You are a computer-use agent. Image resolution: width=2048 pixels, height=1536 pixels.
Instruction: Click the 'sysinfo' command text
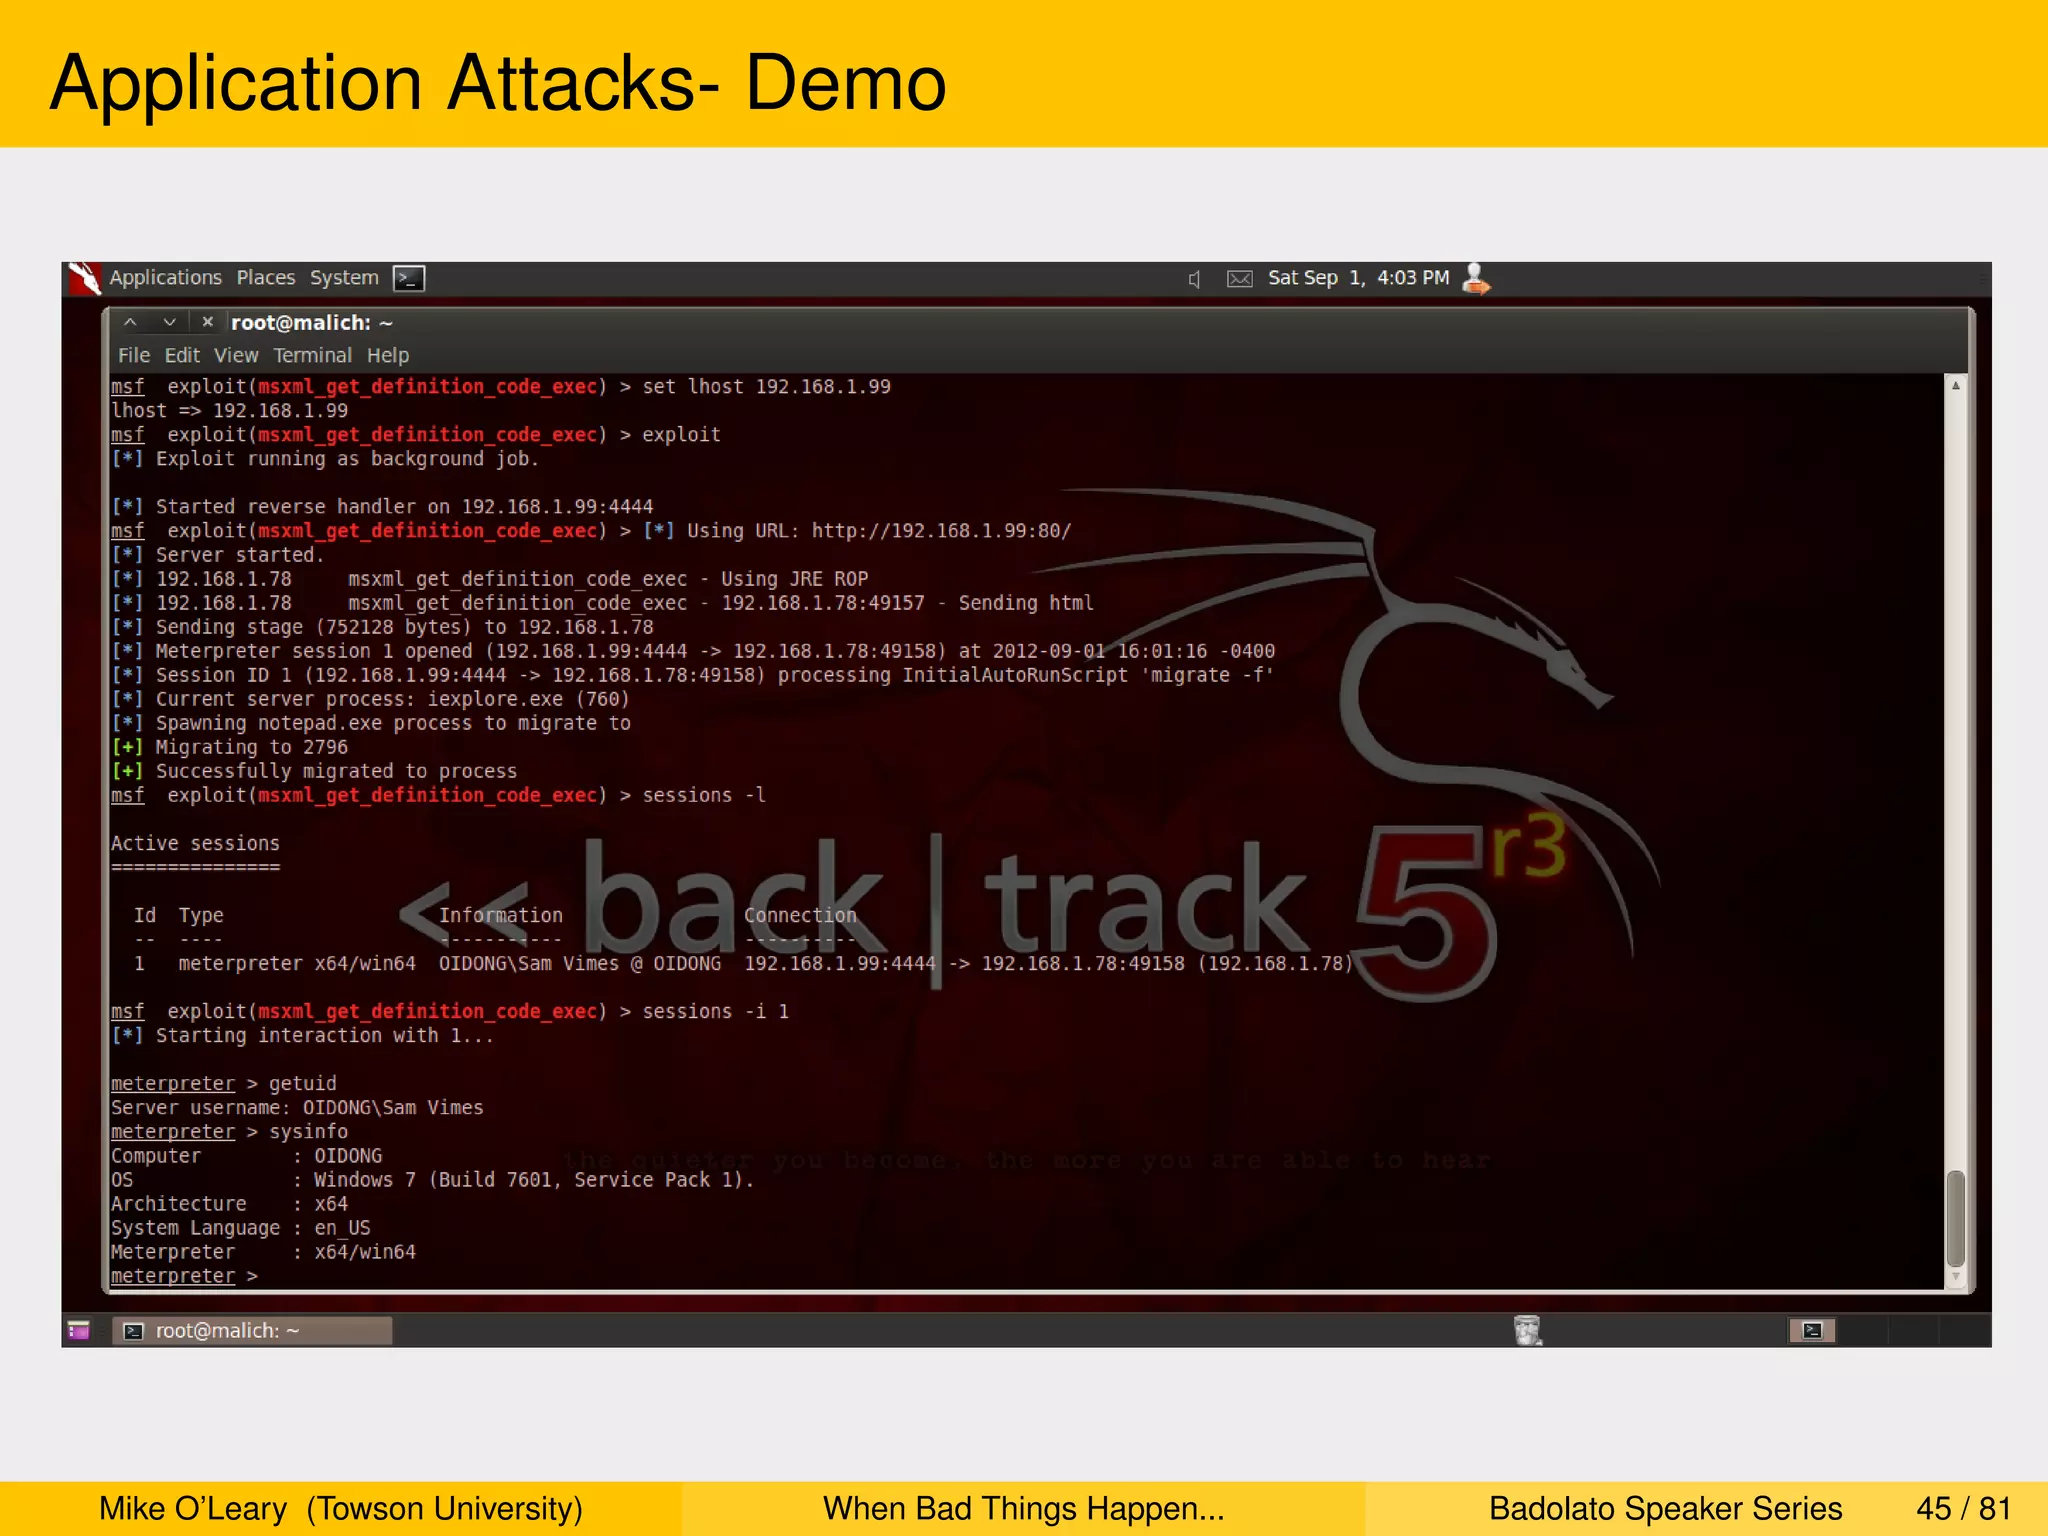point(308,1131)
